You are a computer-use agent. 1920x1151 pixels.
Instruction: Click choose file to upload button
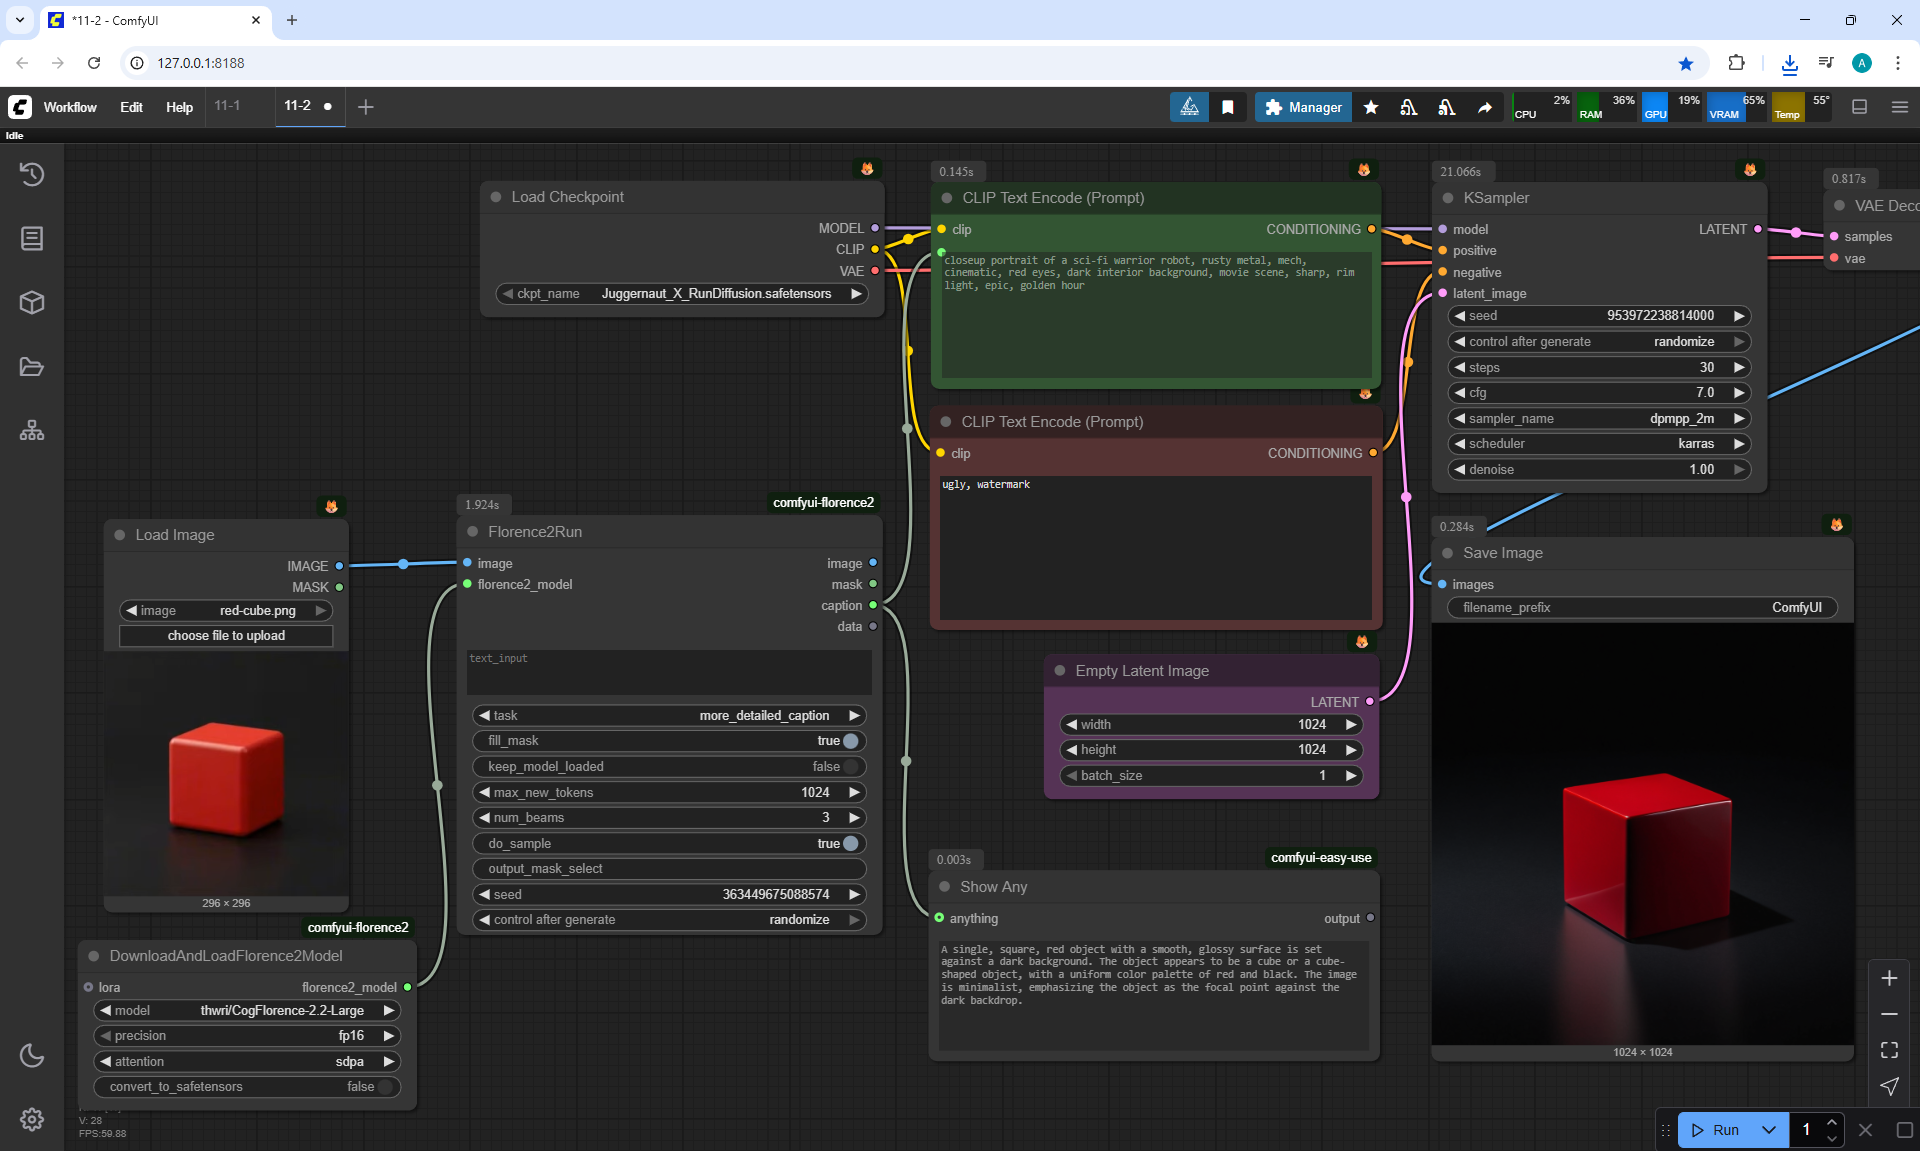point(226,636)
